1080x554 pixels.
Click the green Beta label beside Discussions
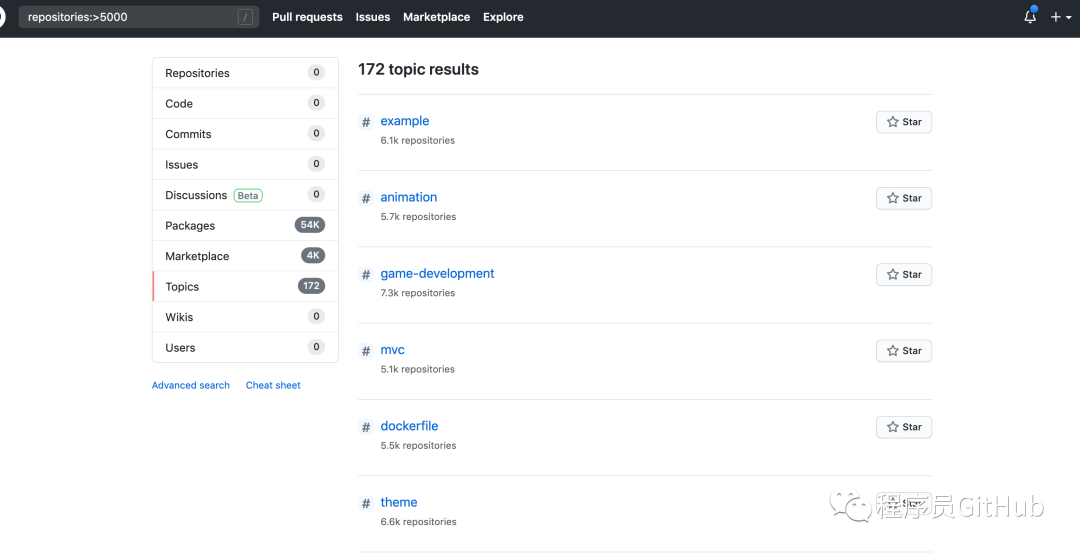(248, 196)
